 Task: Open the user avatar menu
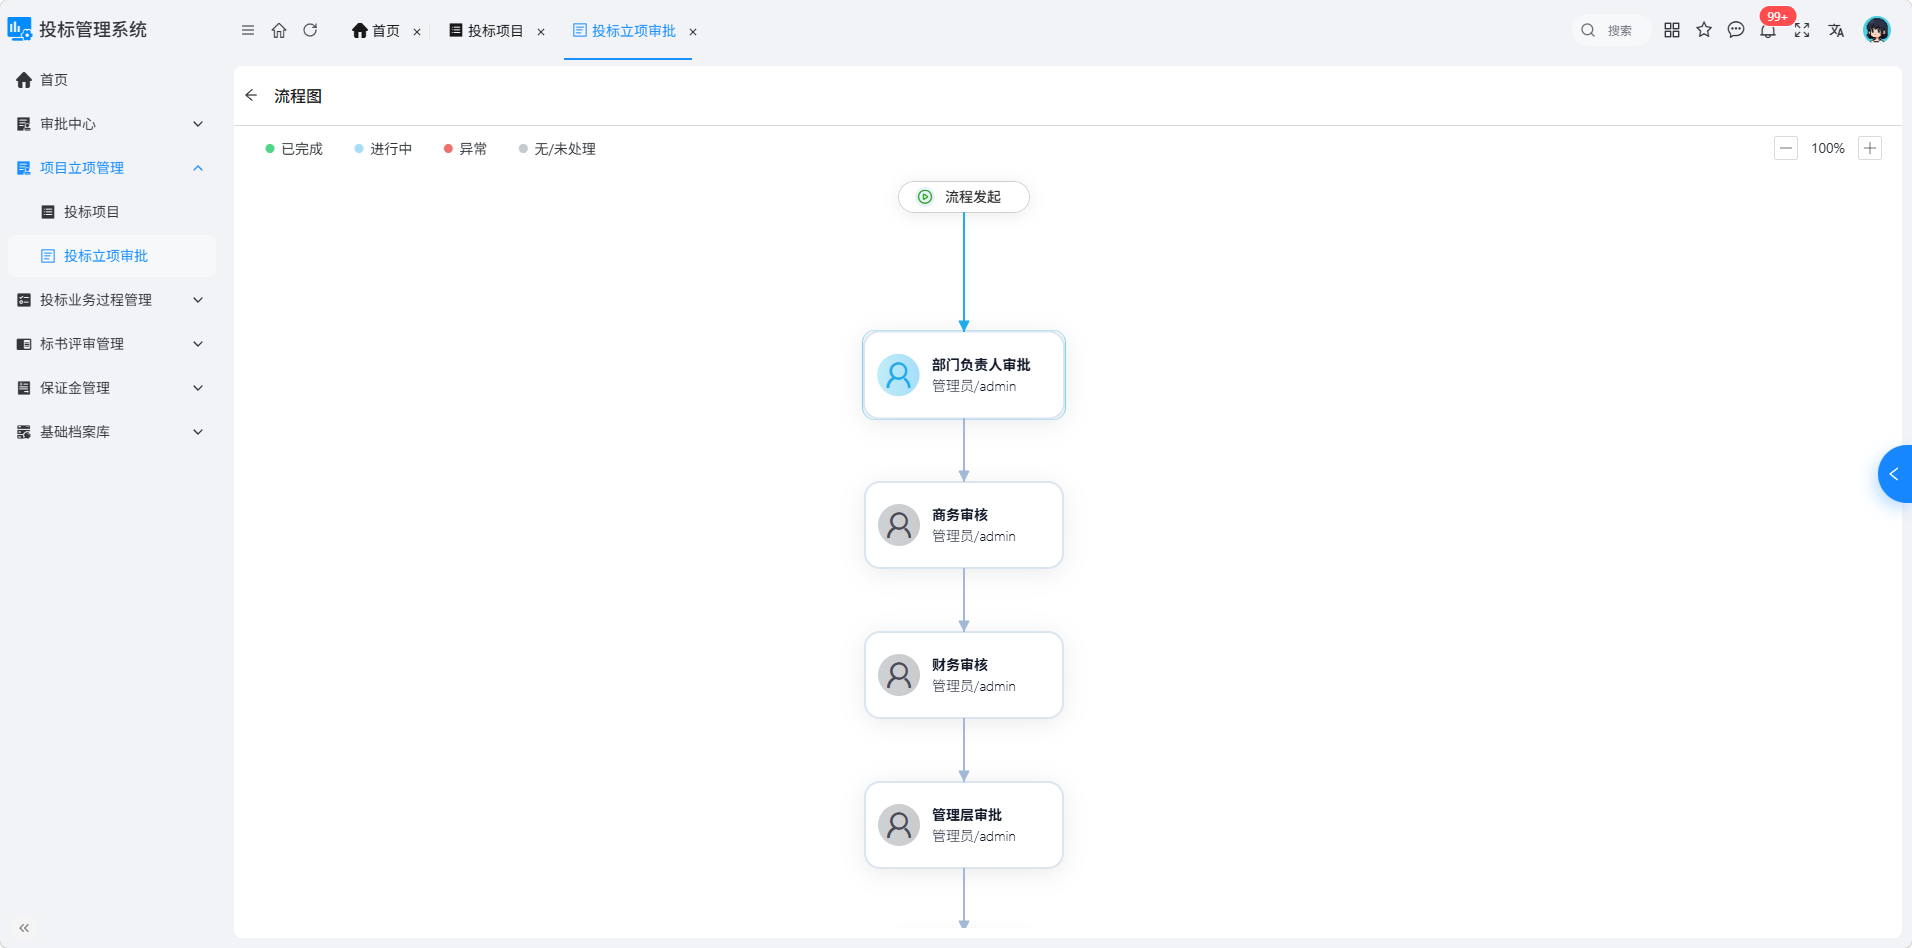(1877, 30)
